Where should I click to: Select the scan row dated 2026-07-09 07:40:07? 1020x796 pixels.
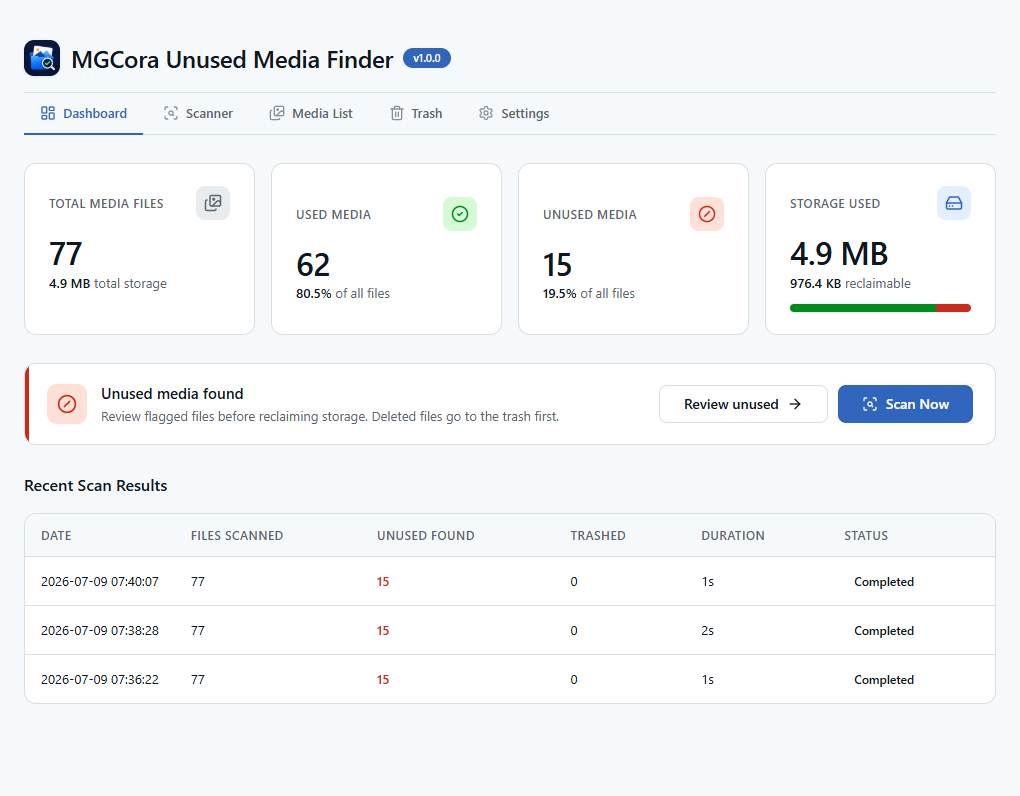click(510, 581)
